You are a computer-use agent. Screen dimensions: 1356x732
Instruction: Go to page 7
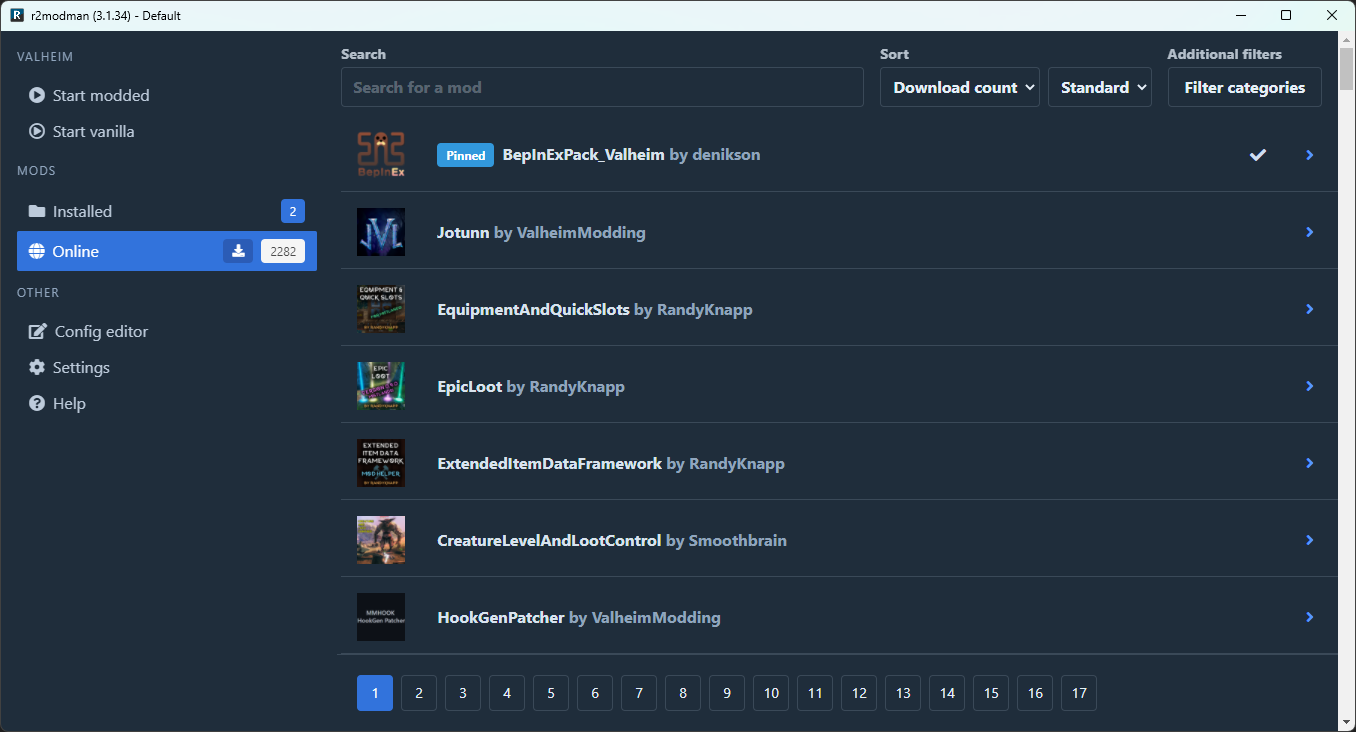pos(639,693)
